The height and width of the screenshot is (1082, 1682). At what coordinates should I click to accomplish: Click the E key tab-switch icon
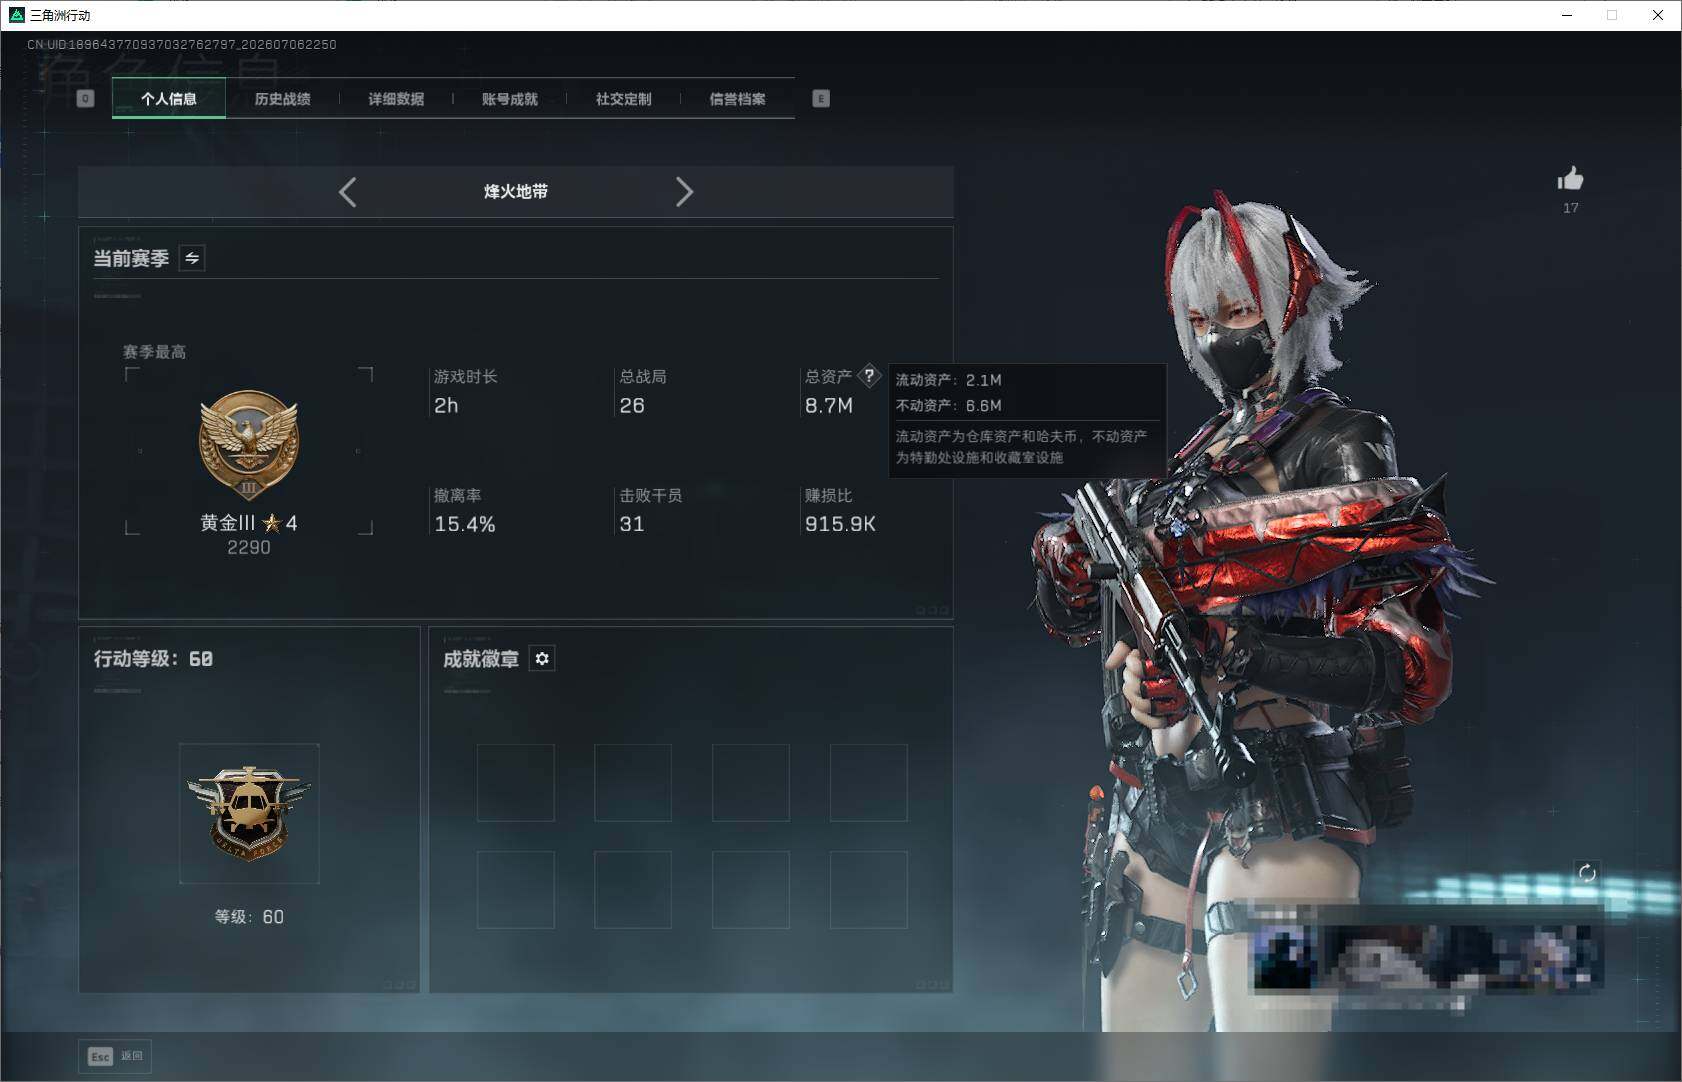tap(821, 98)
